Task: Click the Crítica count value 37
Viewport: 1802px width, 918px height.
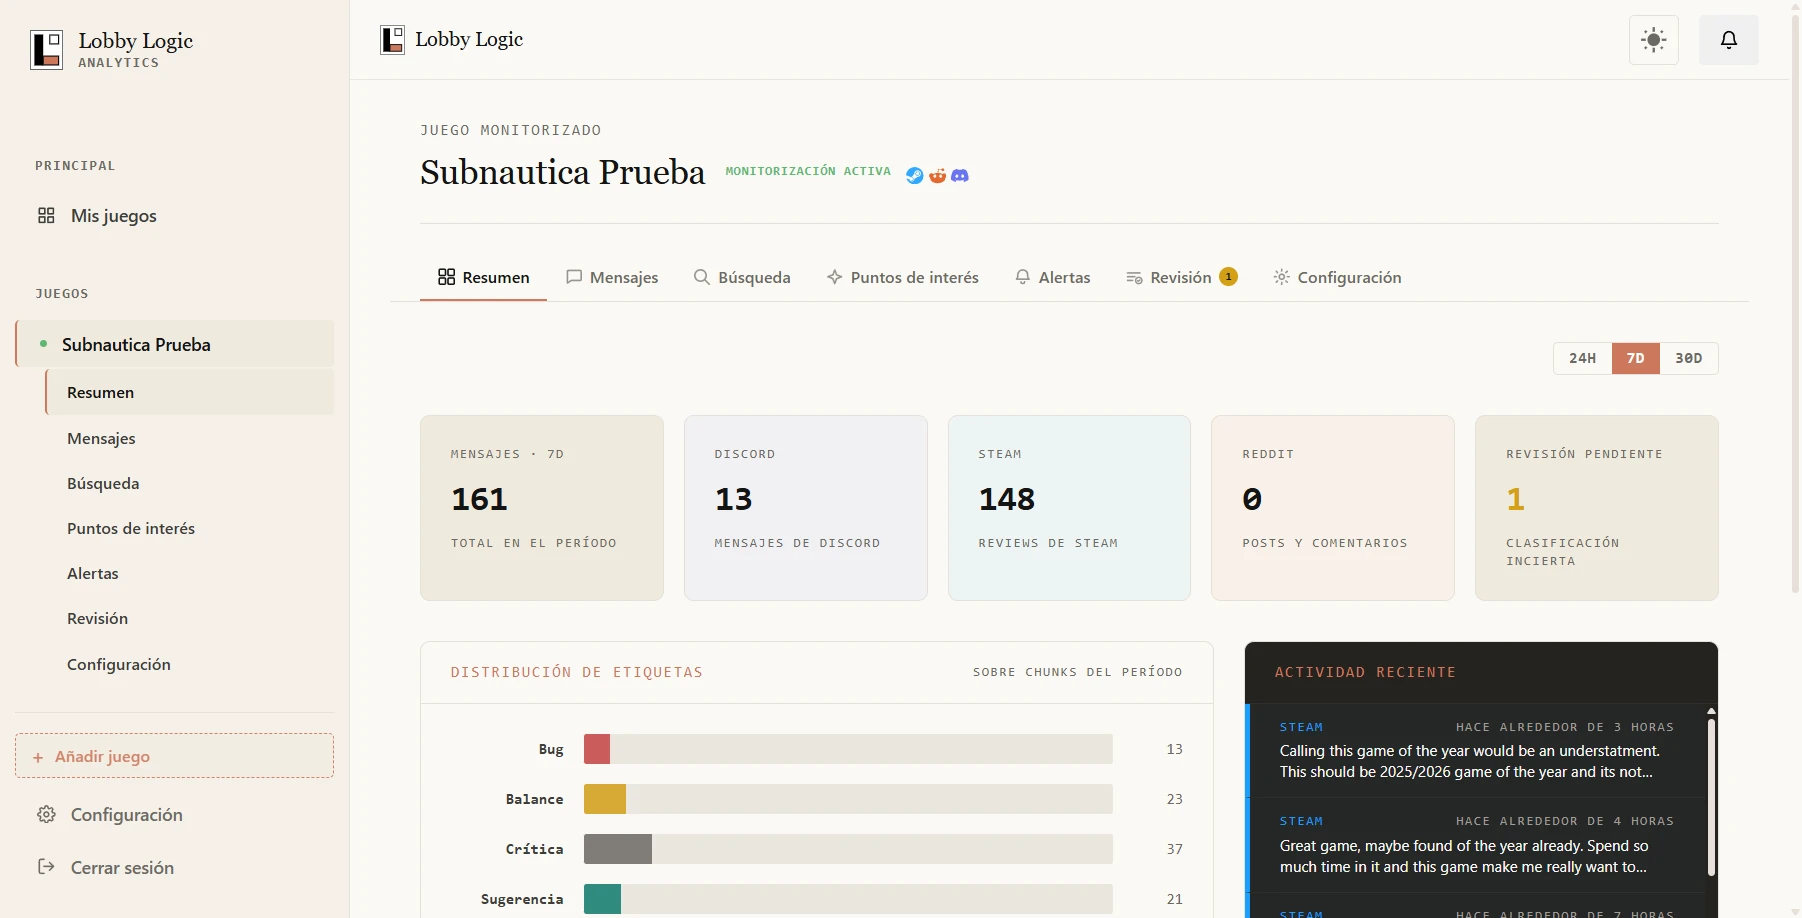Action: click(x=1175, y=849)
